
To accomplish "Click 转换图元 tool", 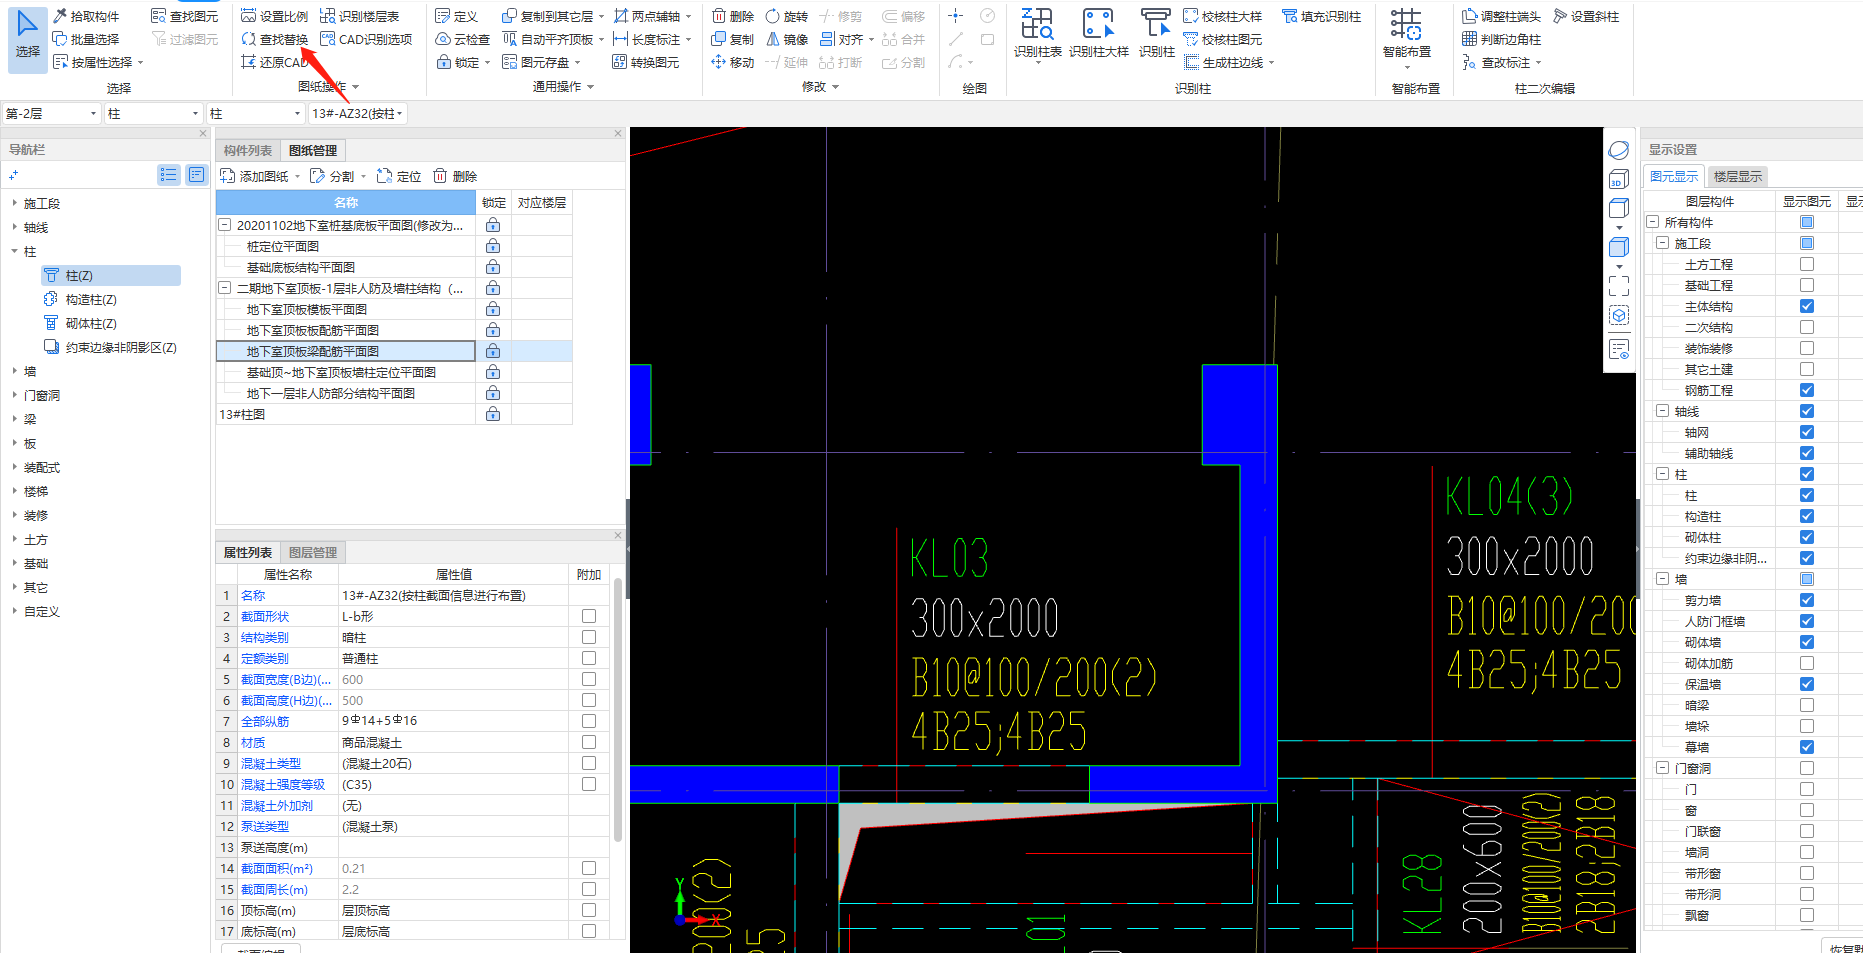I will (x=646, y=62).
